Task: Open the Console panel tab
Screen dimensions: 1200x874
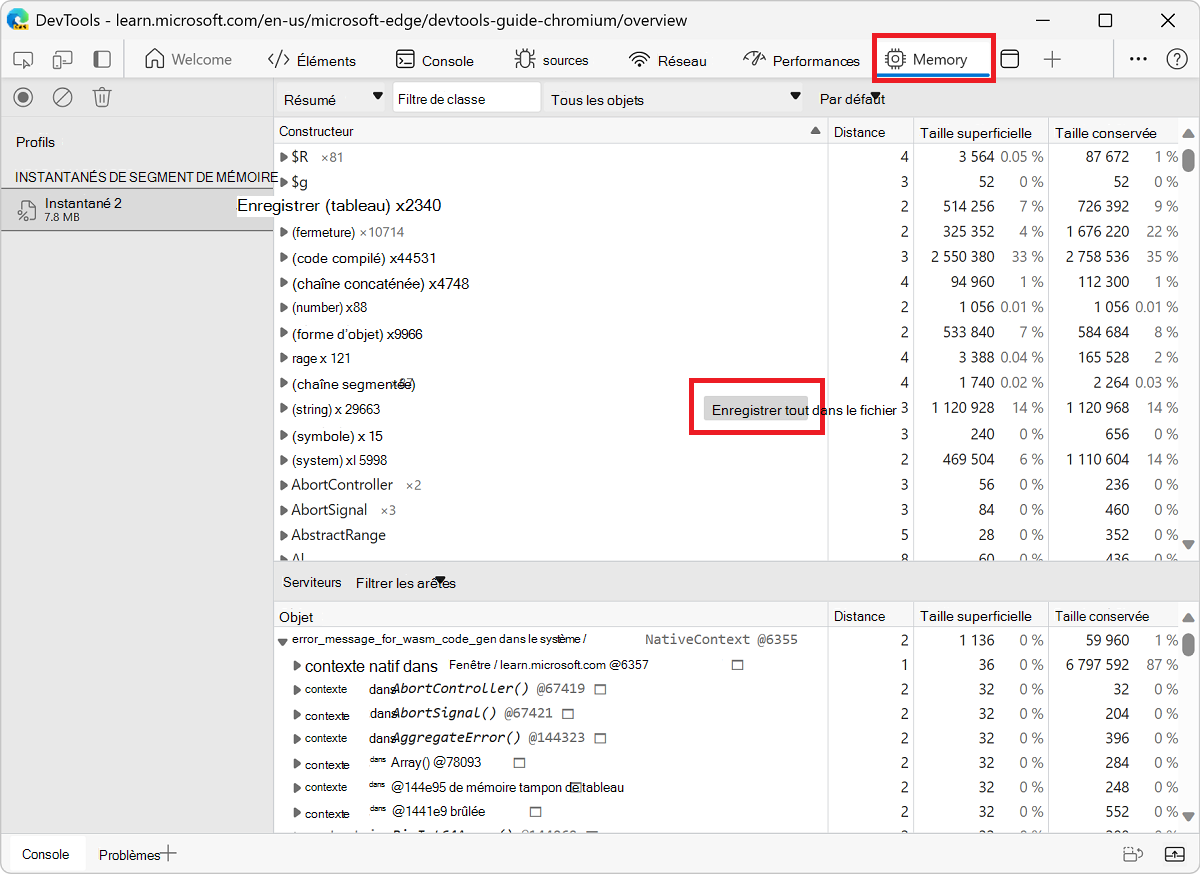Action: point(45,853)
